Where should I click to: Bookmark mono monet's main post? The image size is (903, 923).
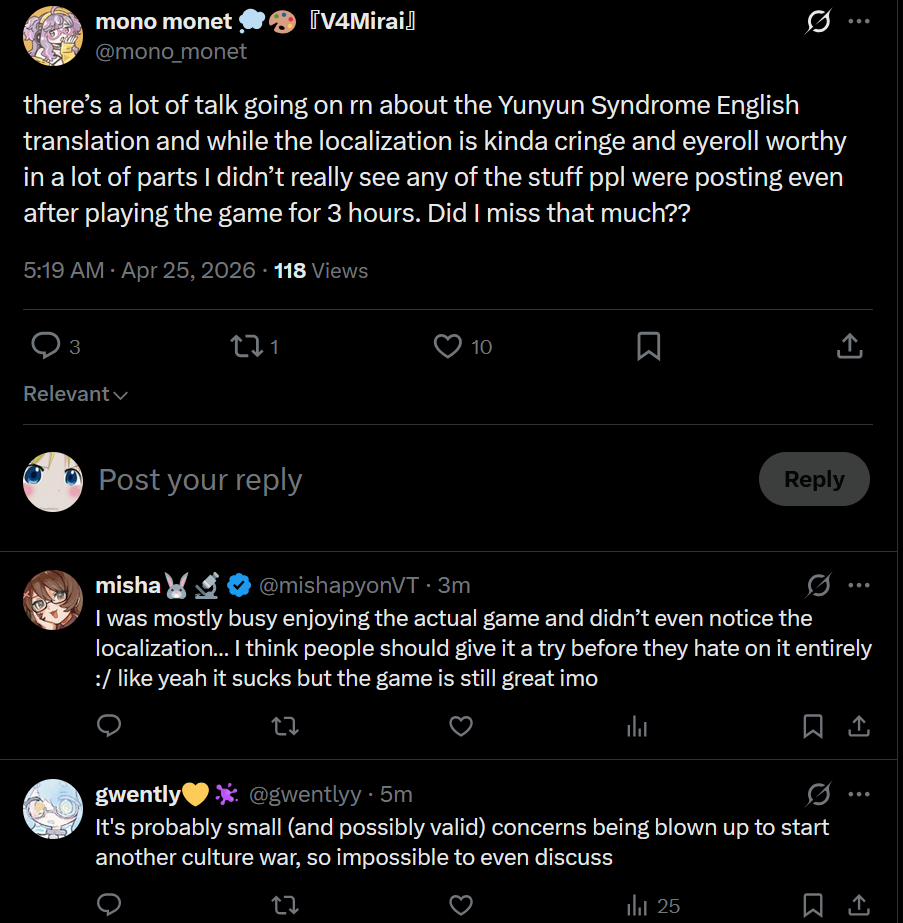(649, 346)
